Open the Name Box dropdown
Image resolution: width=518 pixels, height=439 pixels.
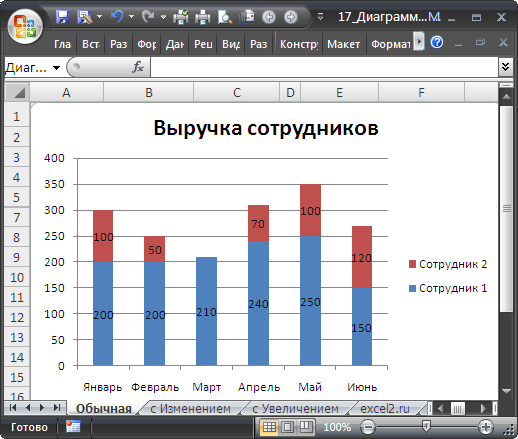pos(57,68)
